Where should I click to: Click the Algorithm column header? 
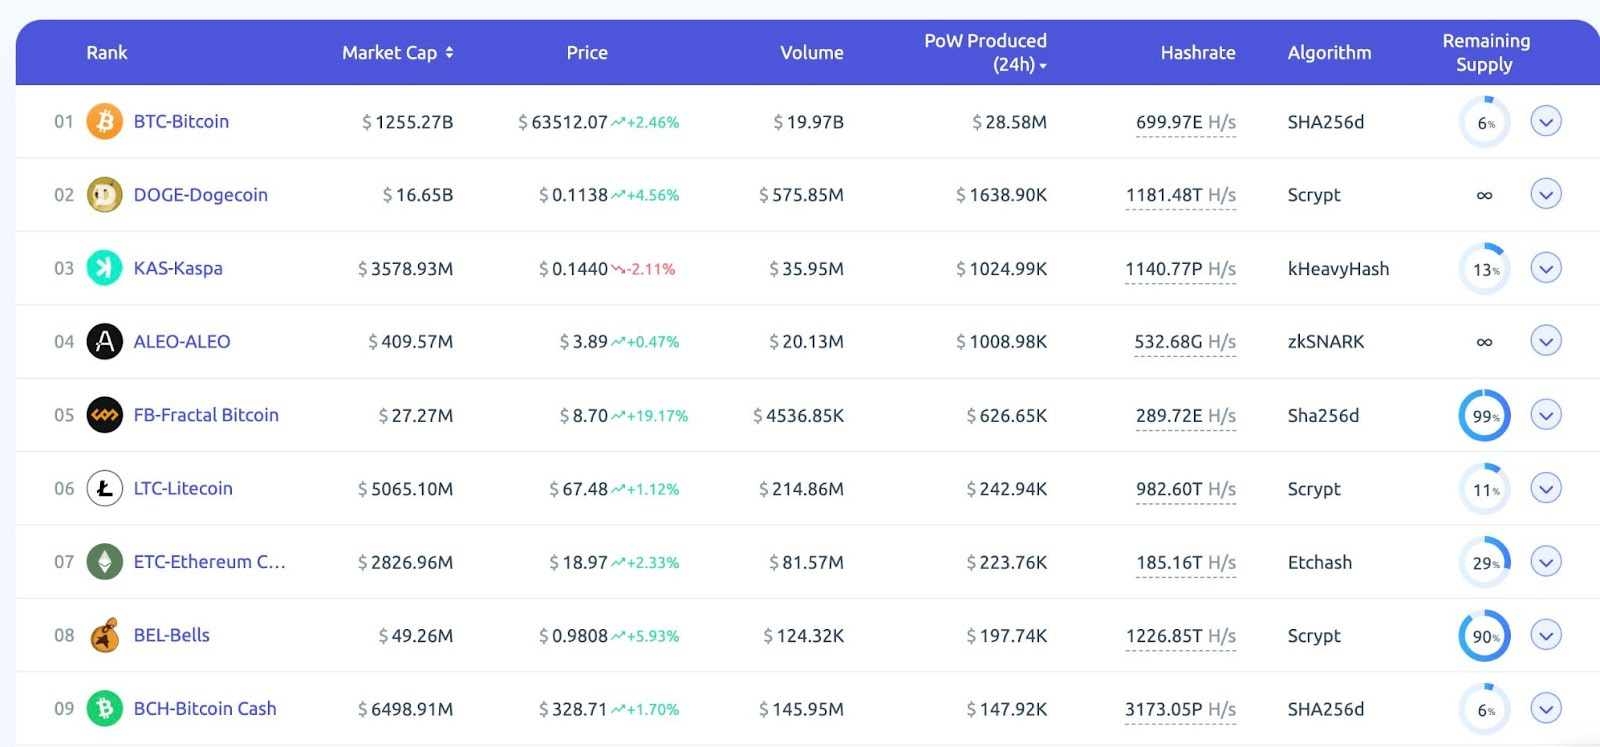point(1329,53)
